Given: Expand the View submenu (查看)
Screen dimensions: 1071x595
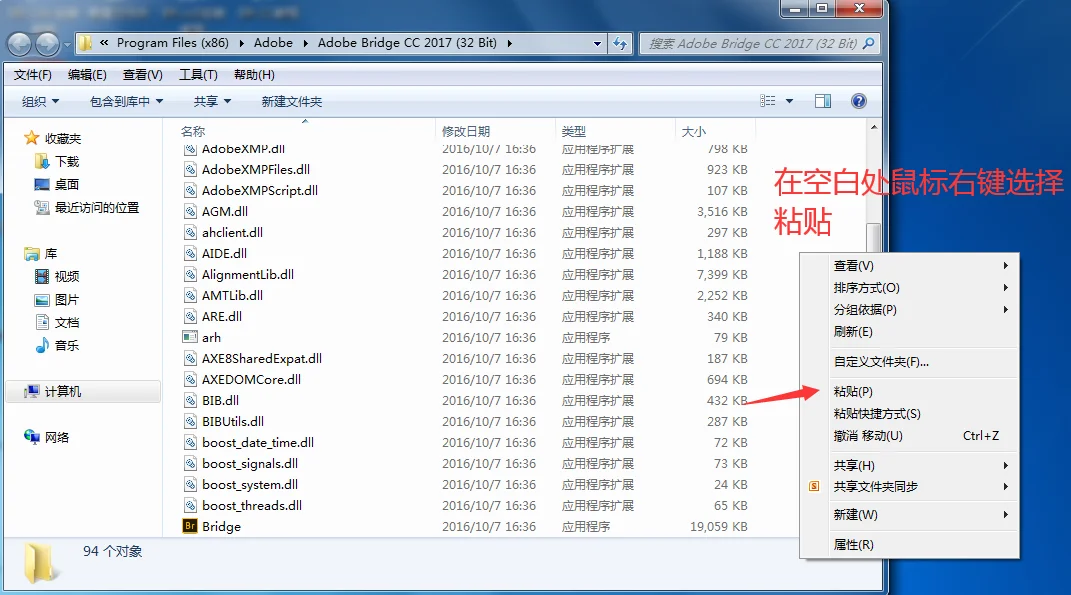Looking at the screenshot, I should pyautogui.click(x=909, y=266).
